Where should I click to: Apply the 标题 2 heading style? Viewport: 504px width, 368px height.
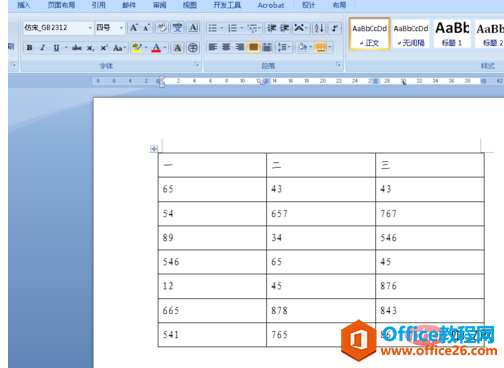[x=489, y=34]
